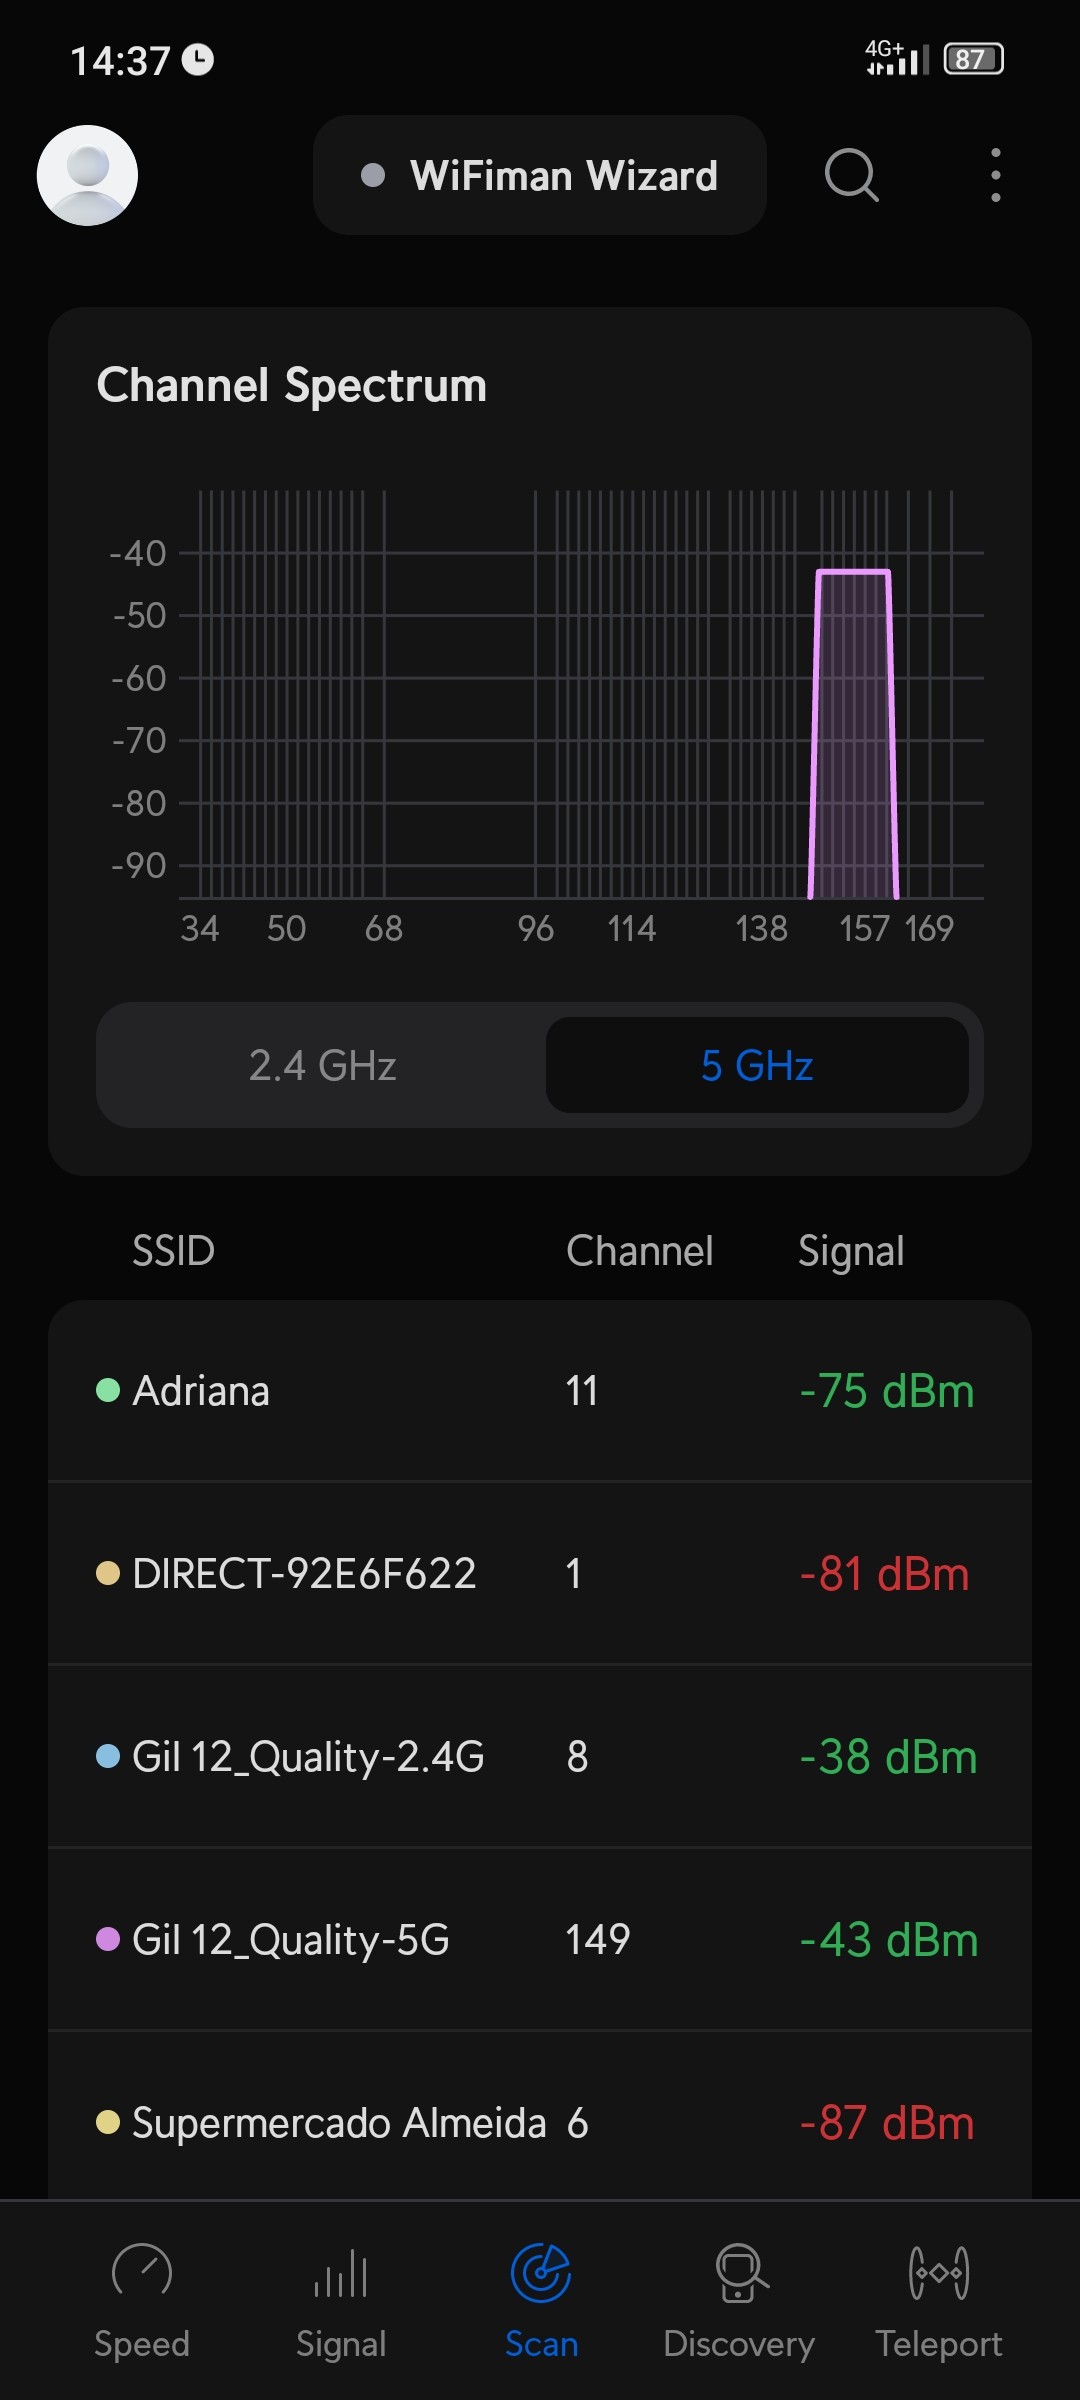Sort the list by Channel header

pos(640,1251)
